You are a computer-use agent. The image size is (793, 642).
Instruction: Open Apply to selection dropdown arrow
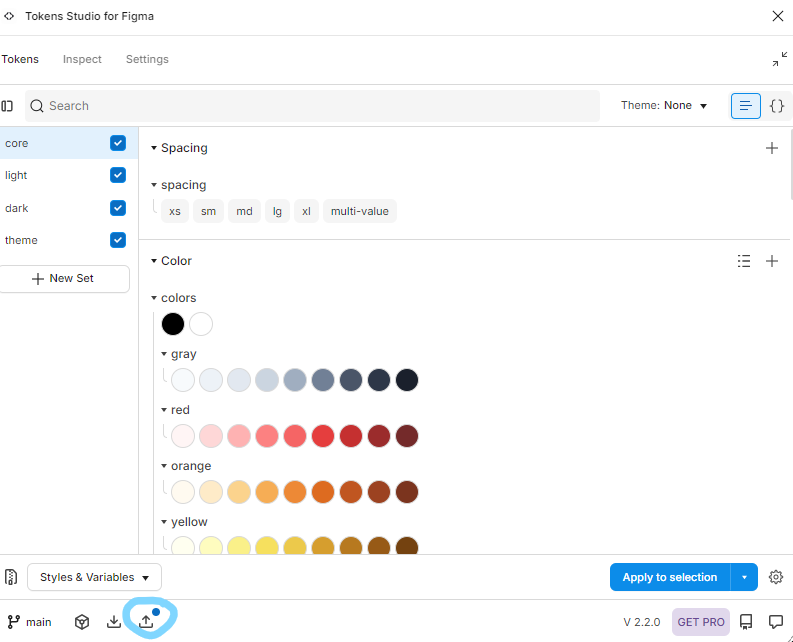click(x=744, y=577)
